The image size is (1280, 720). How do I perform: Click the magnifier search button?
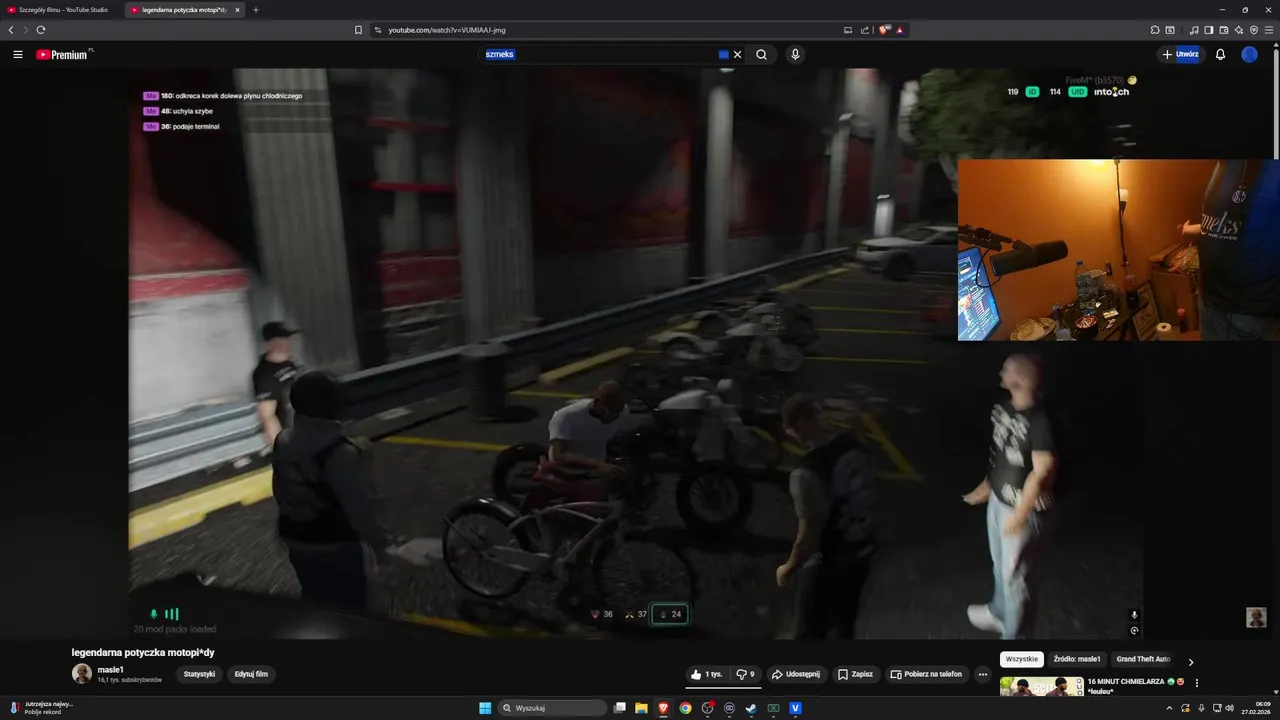pos(762,55)
